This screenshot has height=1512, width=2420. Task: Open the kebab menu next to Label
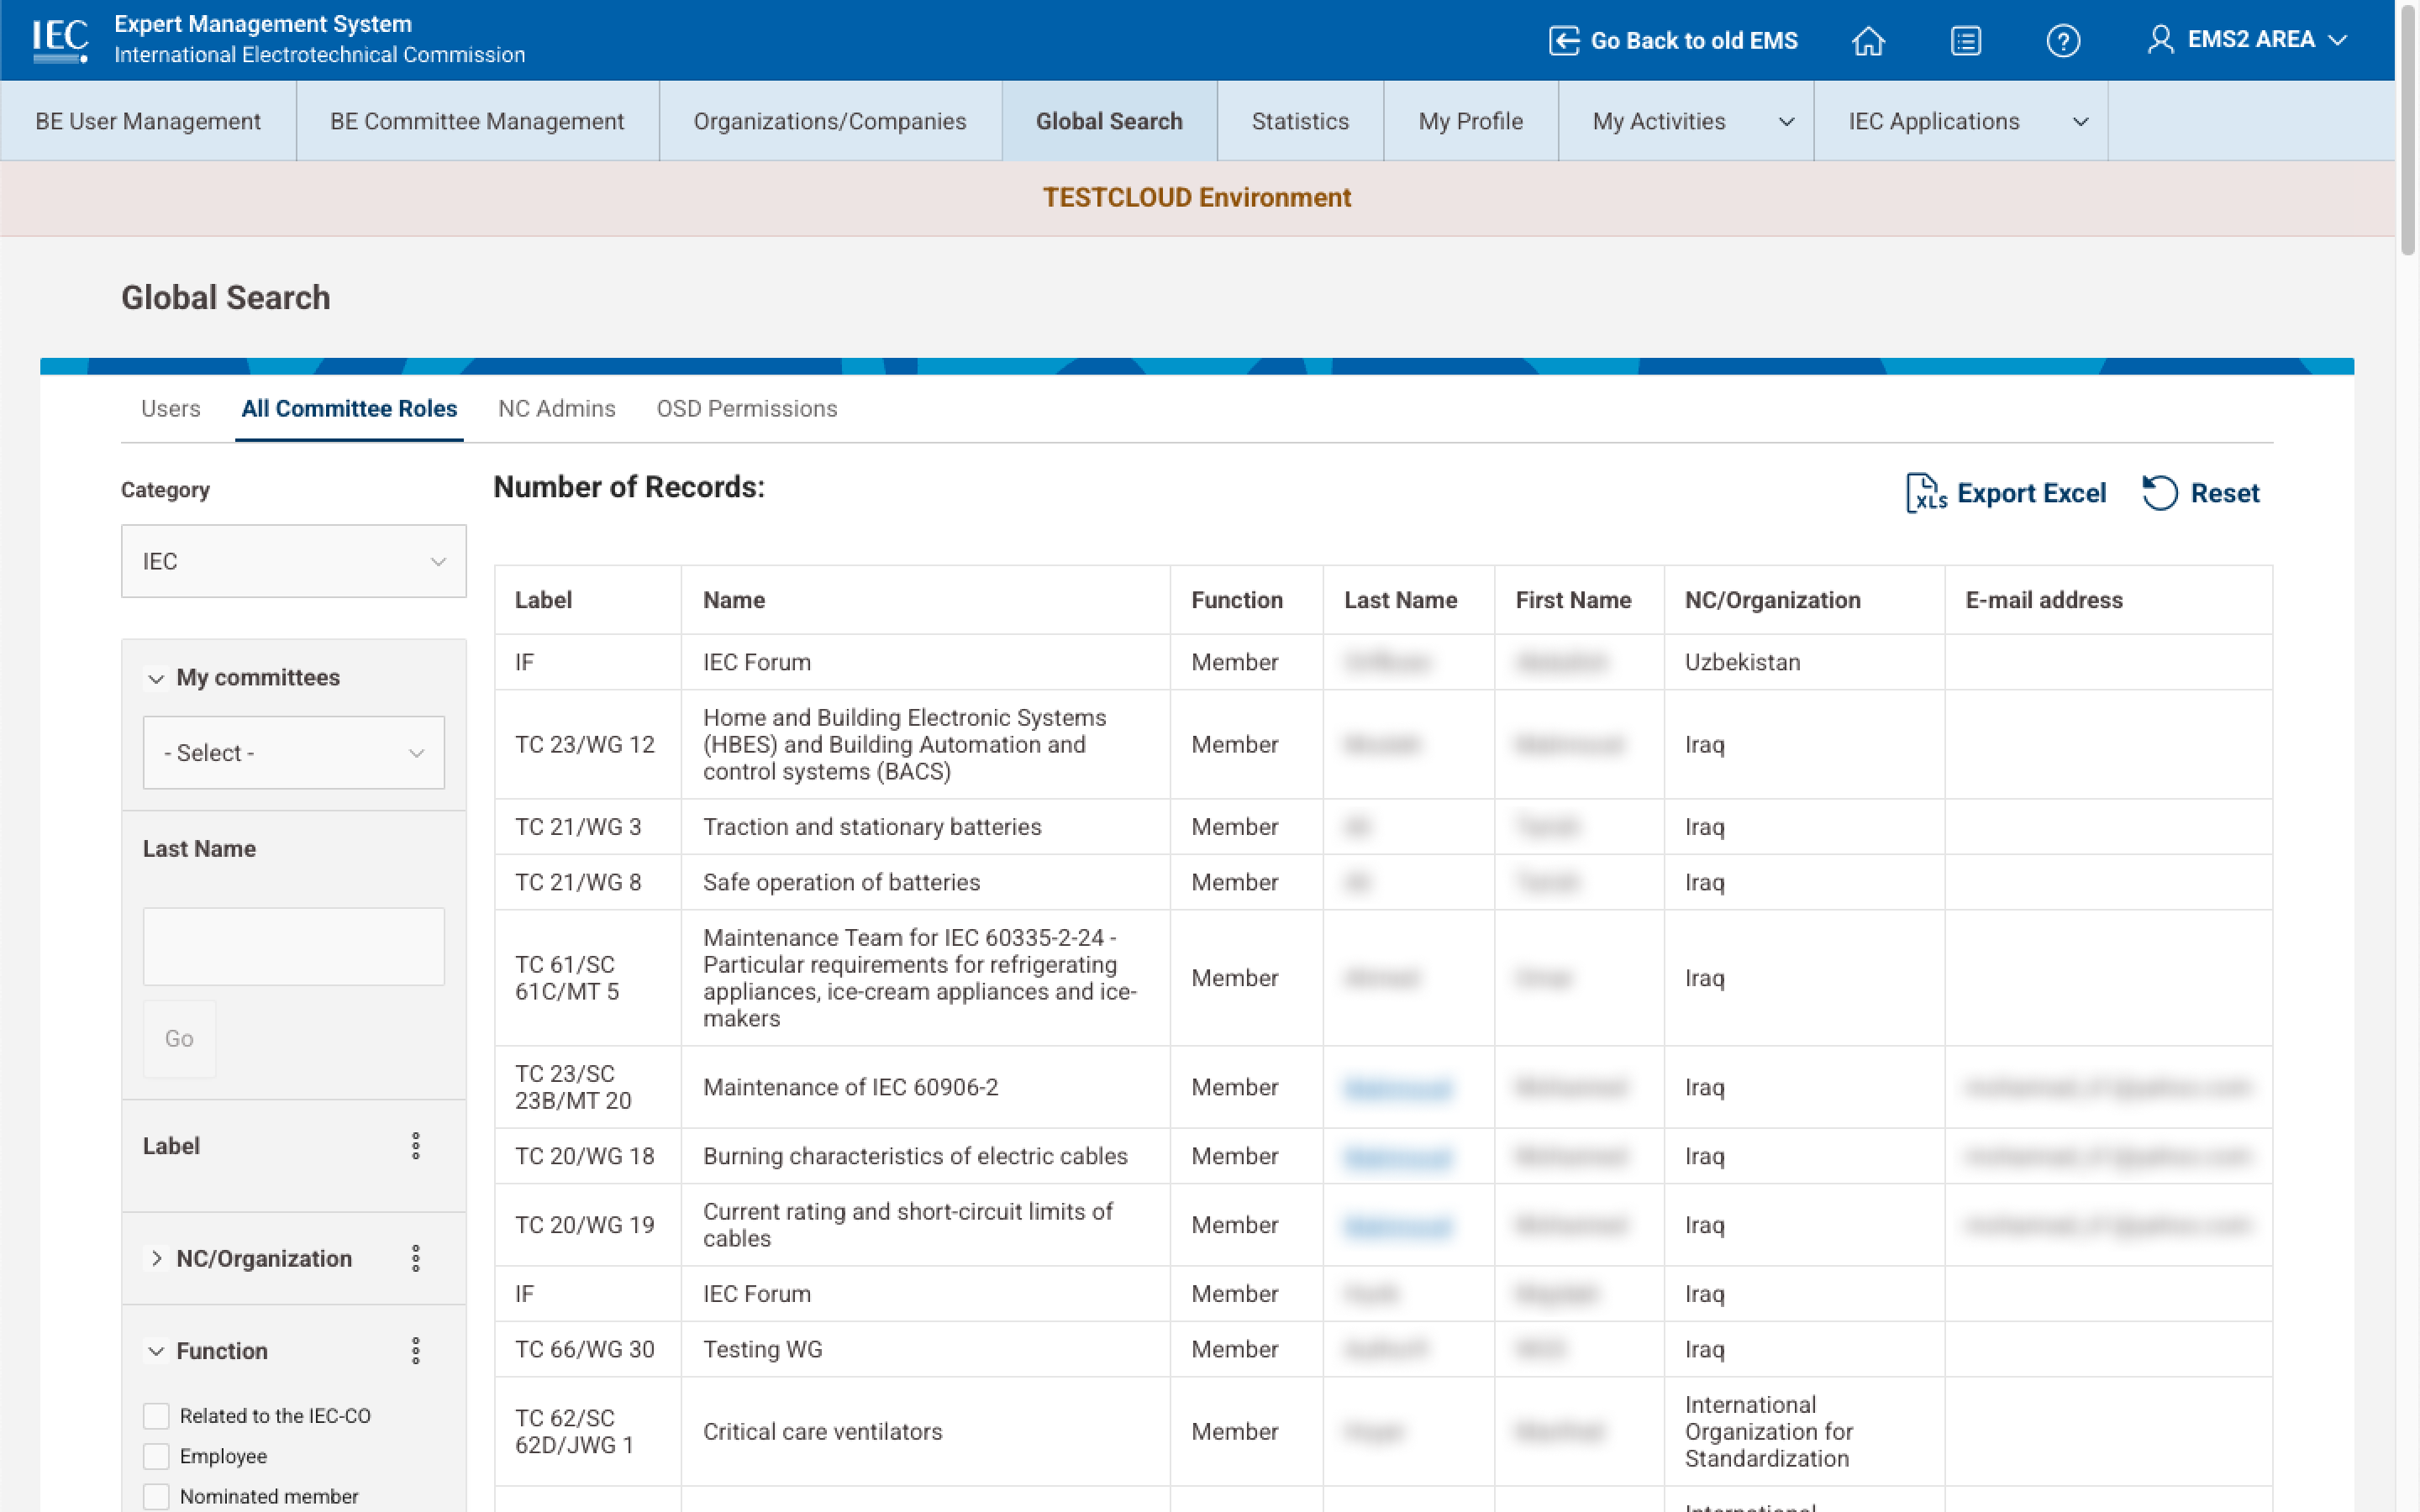(416, 1146)
